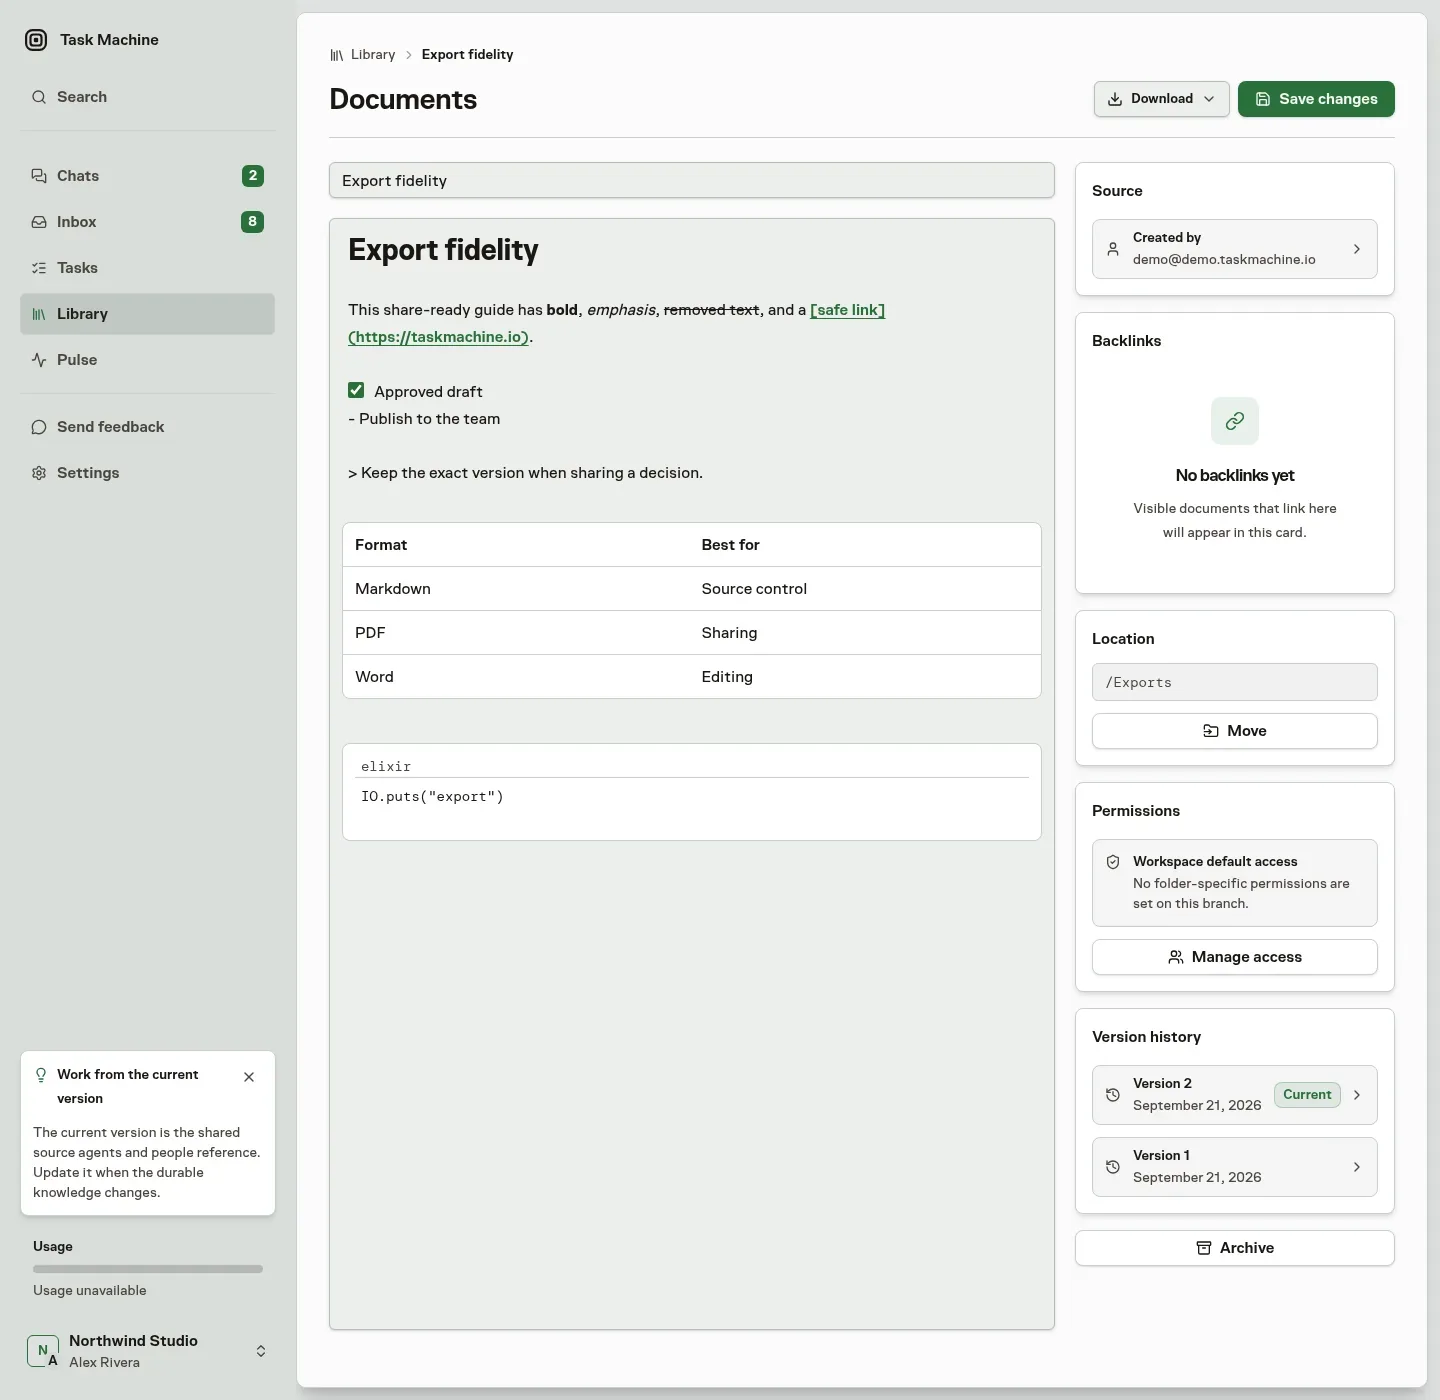
Task: Click the Pulse activity icon
Action: [x=39, y=360]
